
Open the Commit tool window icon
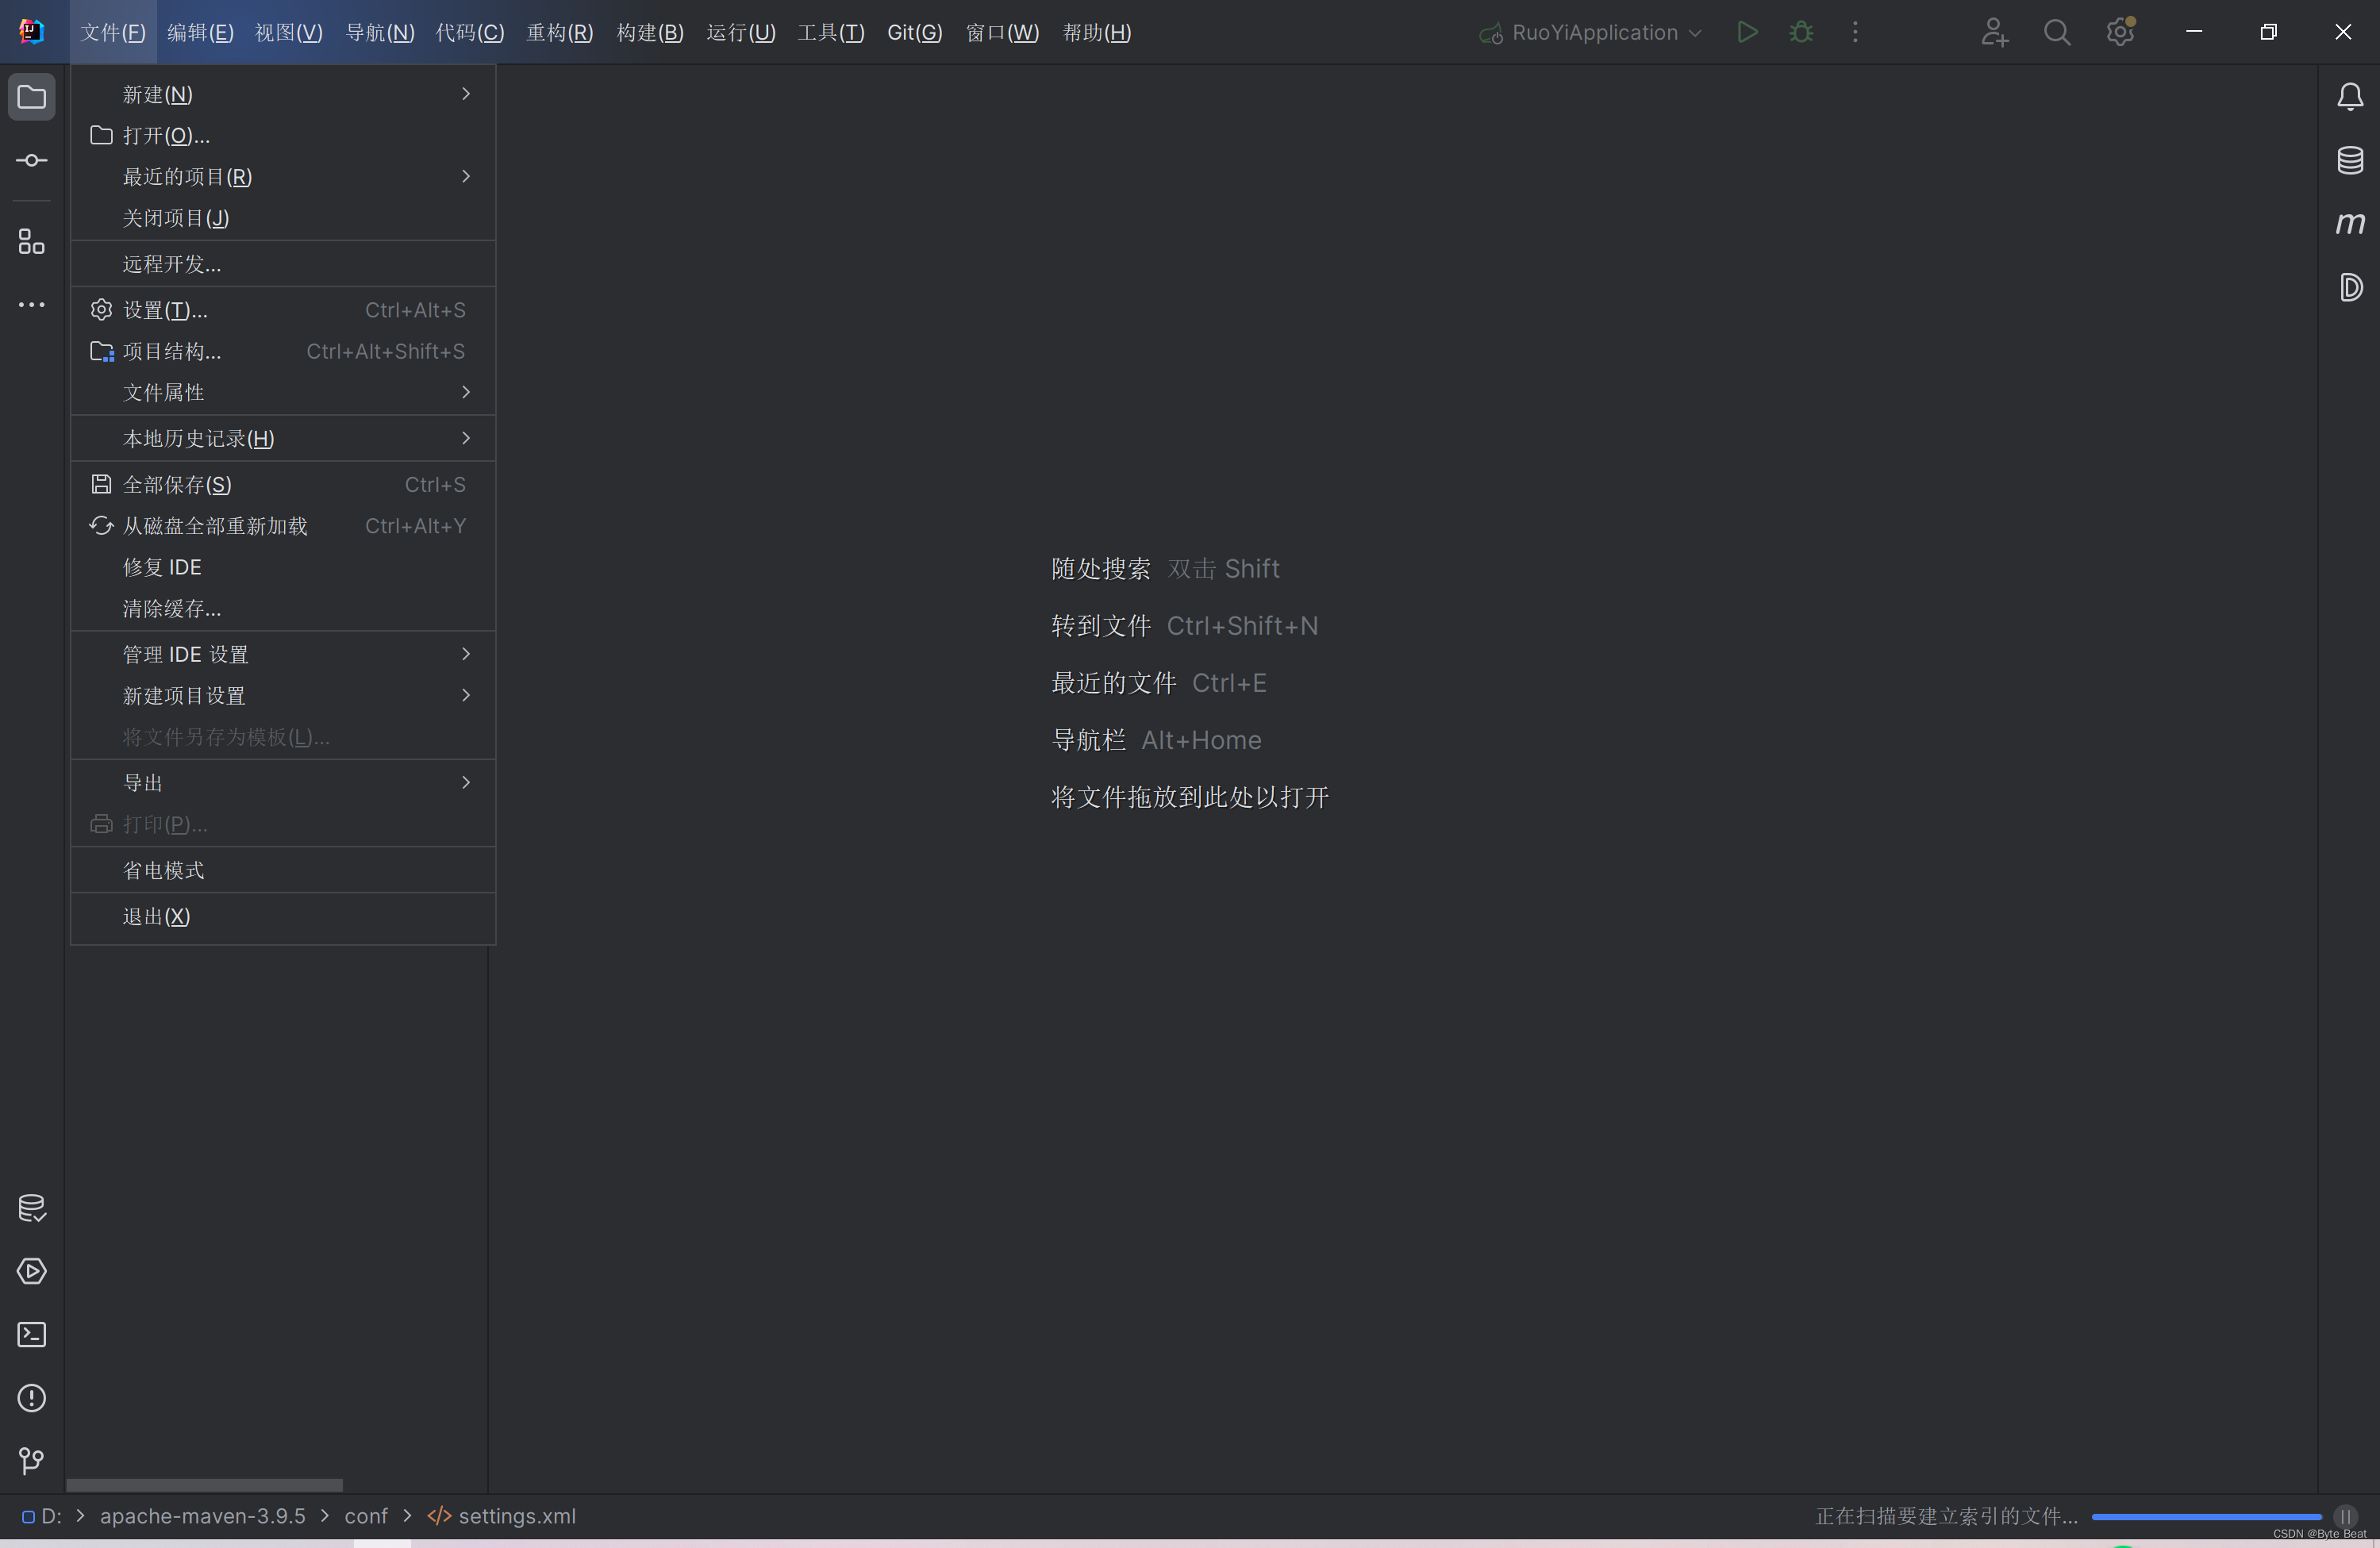[32, 160]
